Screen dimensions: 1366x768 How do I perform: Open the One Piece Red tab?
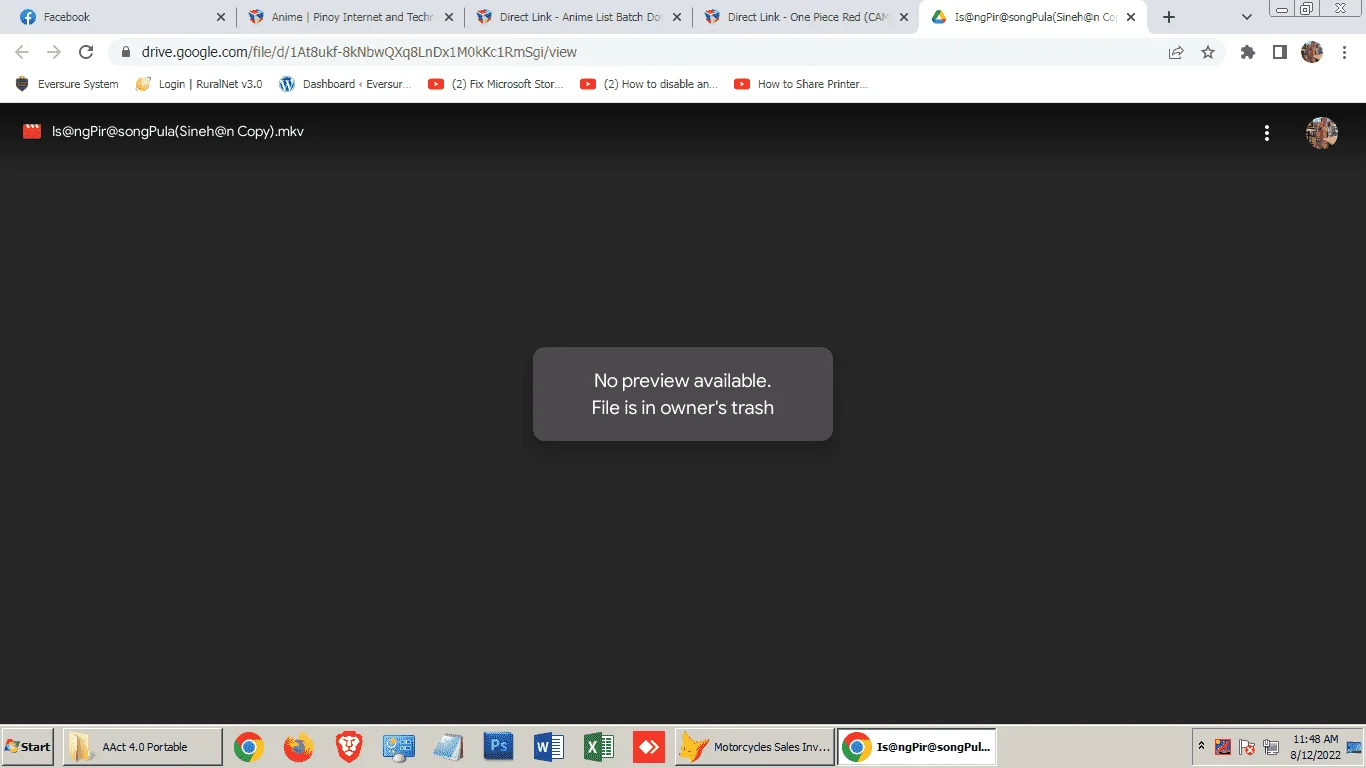(806, 17)
